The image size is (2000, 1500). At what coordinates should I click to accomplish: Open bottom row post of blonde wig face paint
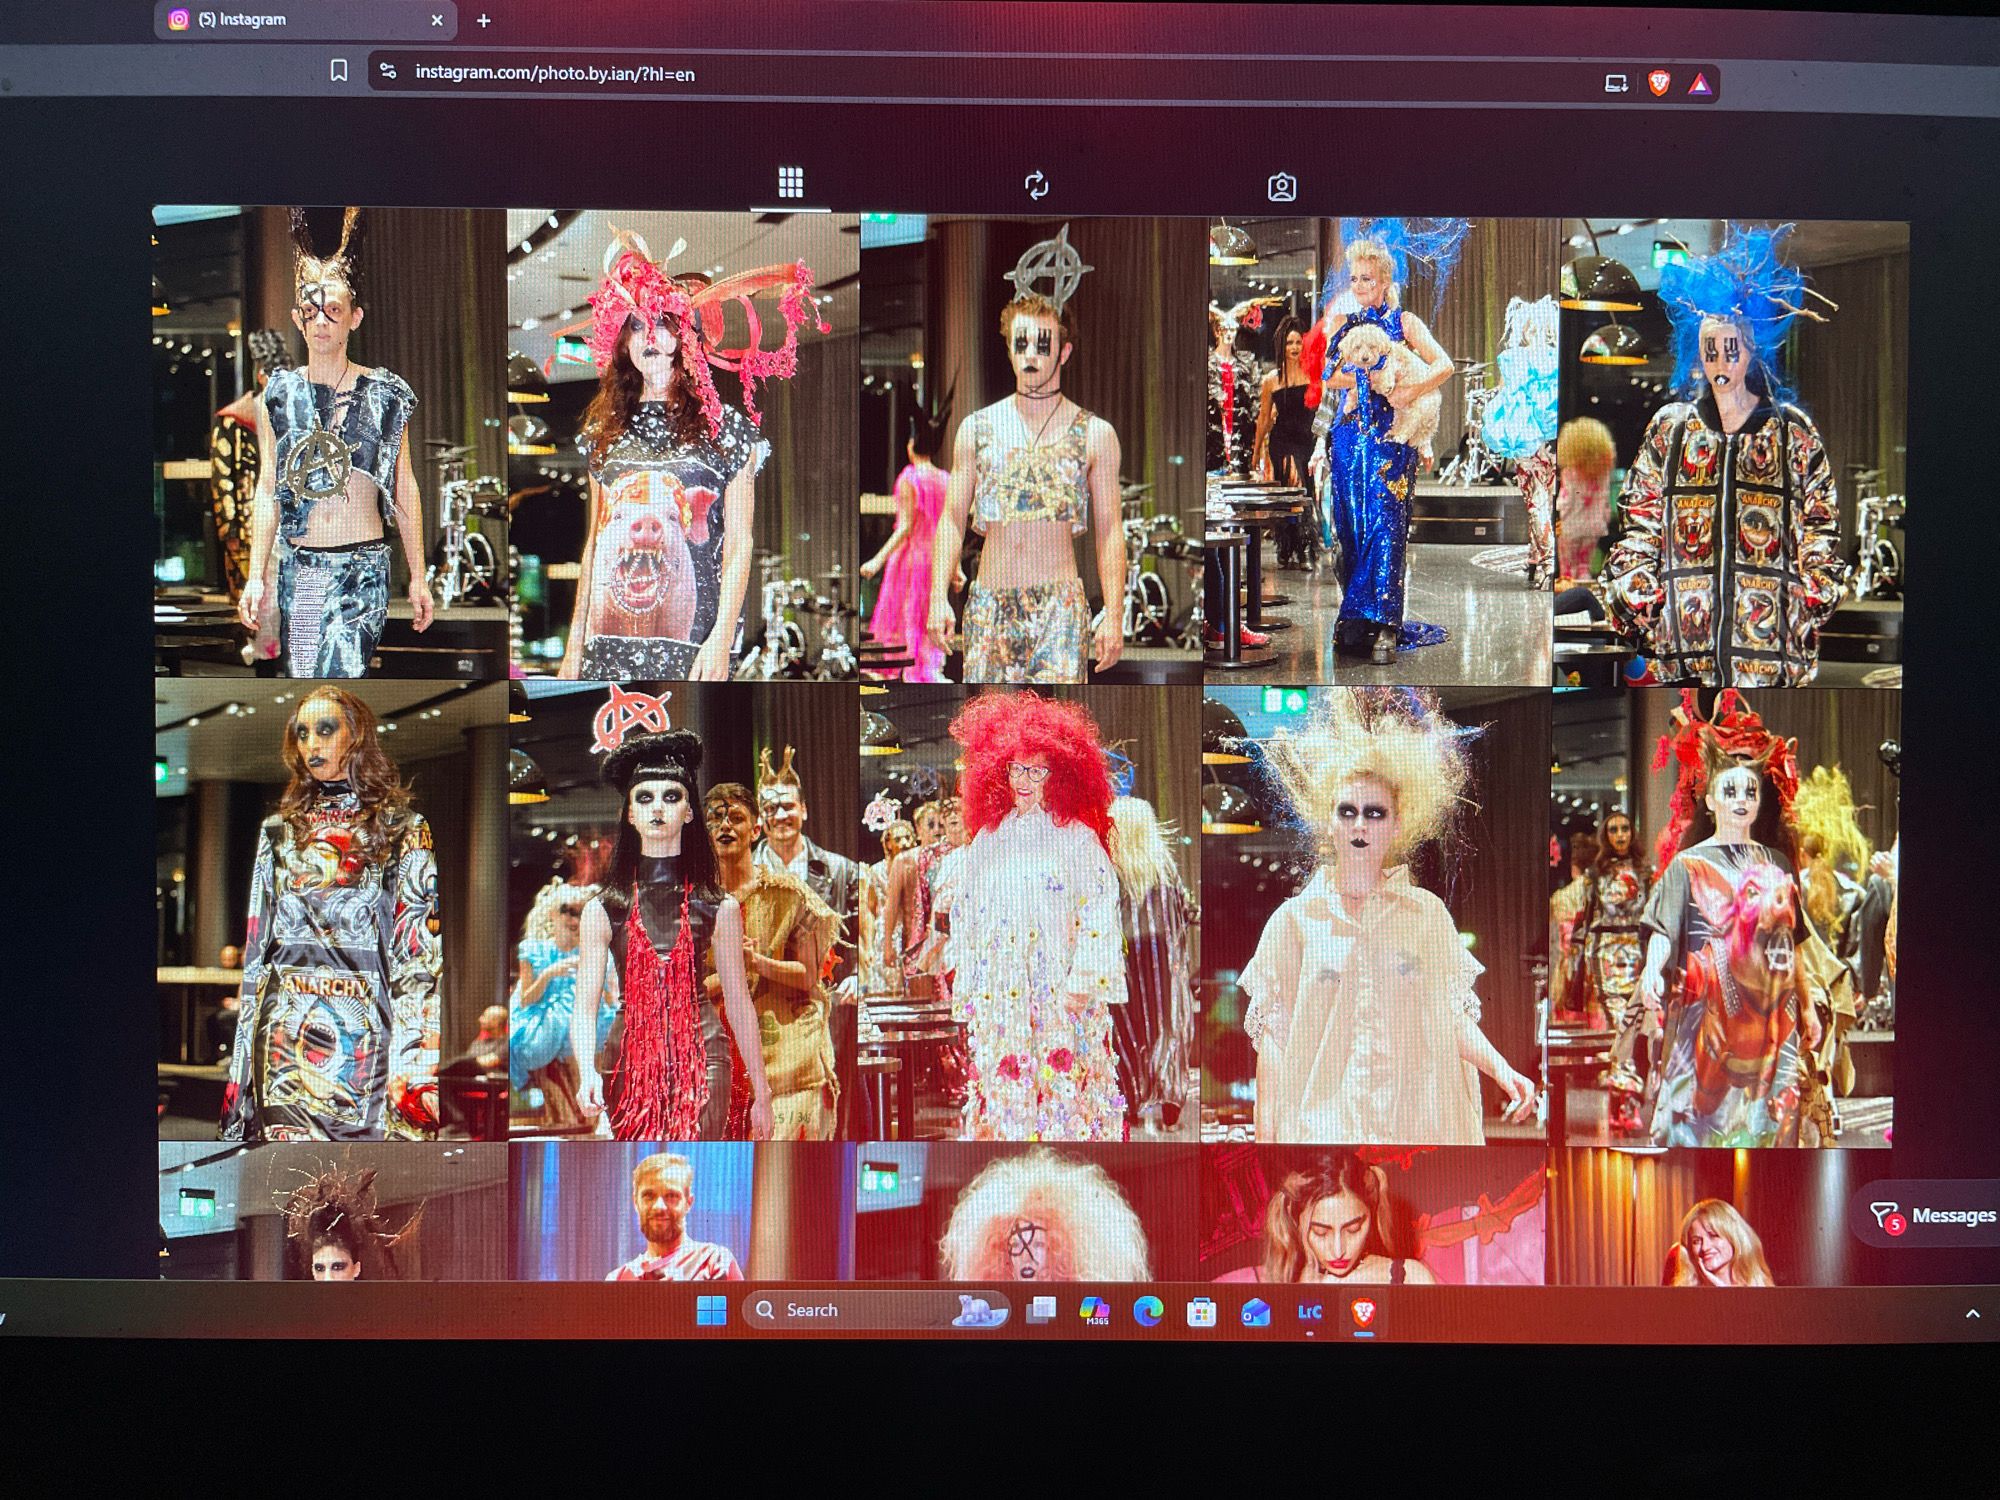pos(1028,1213)
